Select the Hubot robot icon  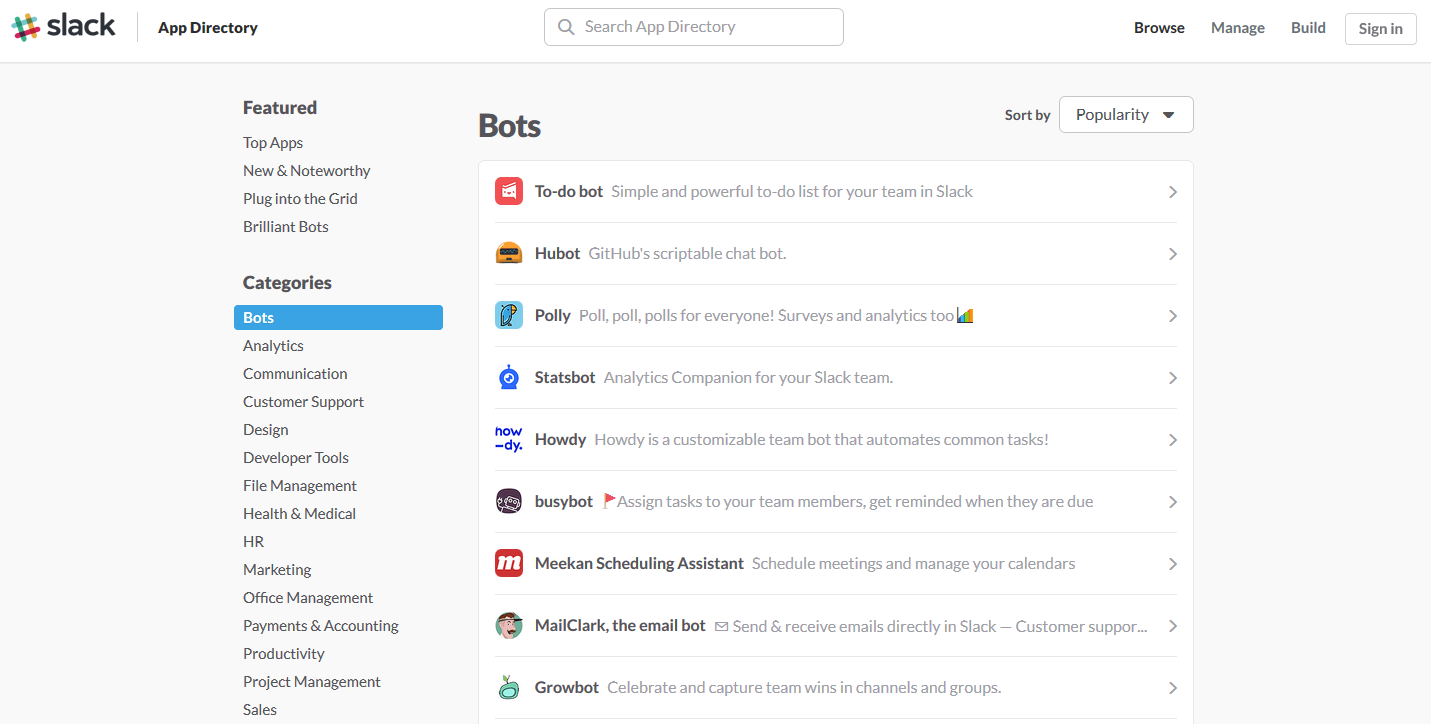coord(509,253)
